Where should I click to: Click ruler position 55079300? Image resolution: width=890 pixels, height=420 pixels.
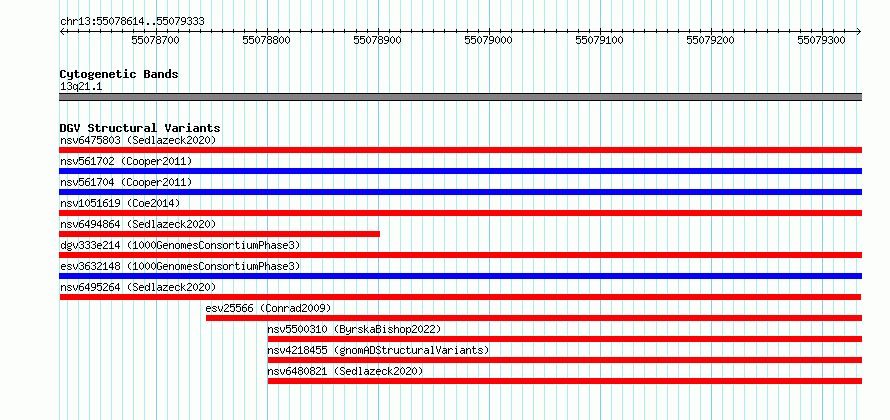pyautogui.click(x=822, y=40)
